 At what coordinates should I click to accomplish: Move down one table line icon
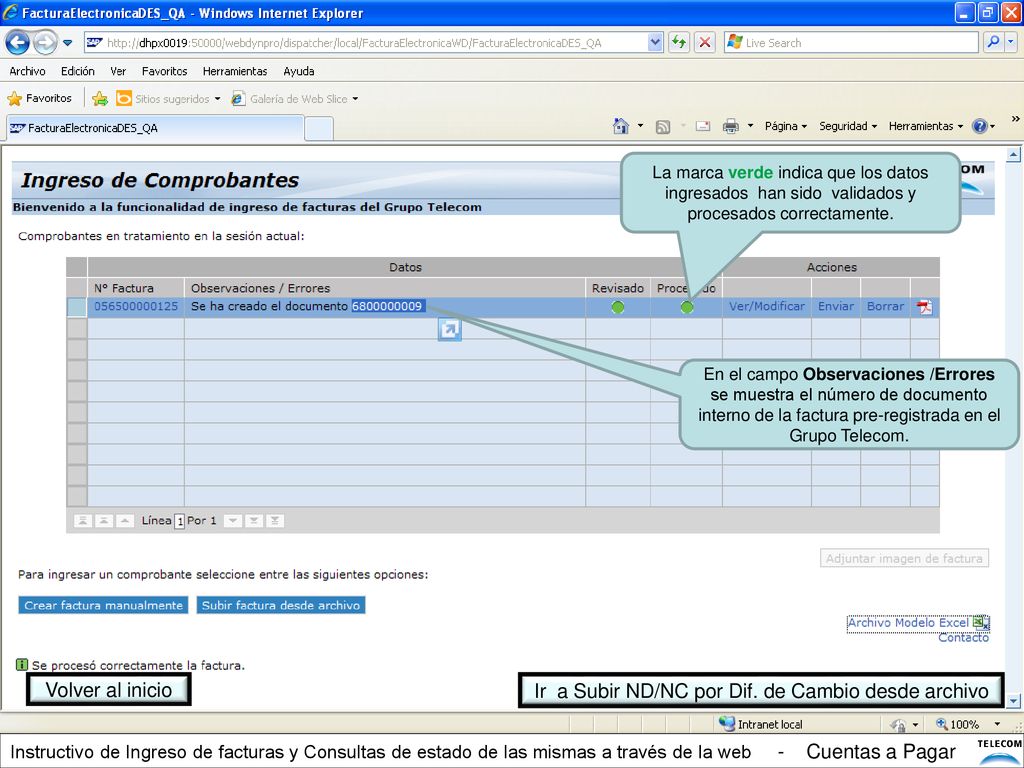coord(232,520)
